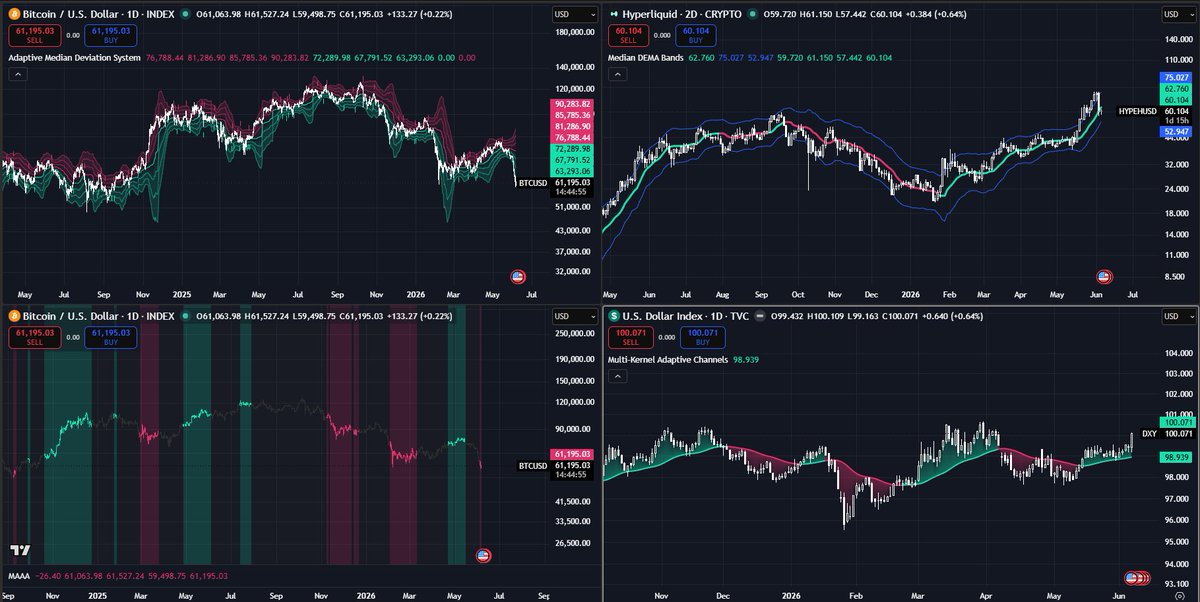This screenshot has height=602, width=1200.
Task: Click the Bitcoin logo in the MAAA chart
Action: click(x=15, y=316)
